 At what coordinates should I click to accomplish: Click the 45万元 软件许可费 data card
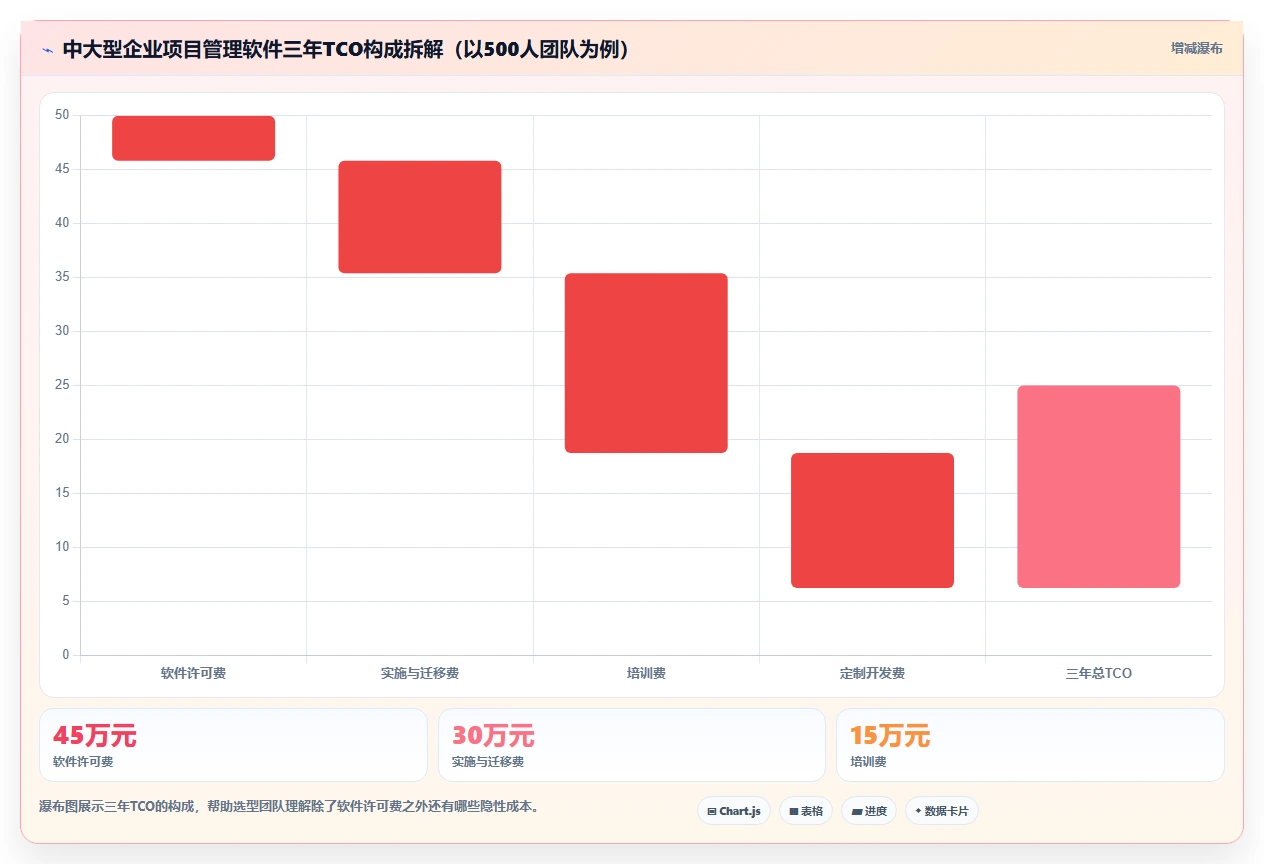point(233,745)
